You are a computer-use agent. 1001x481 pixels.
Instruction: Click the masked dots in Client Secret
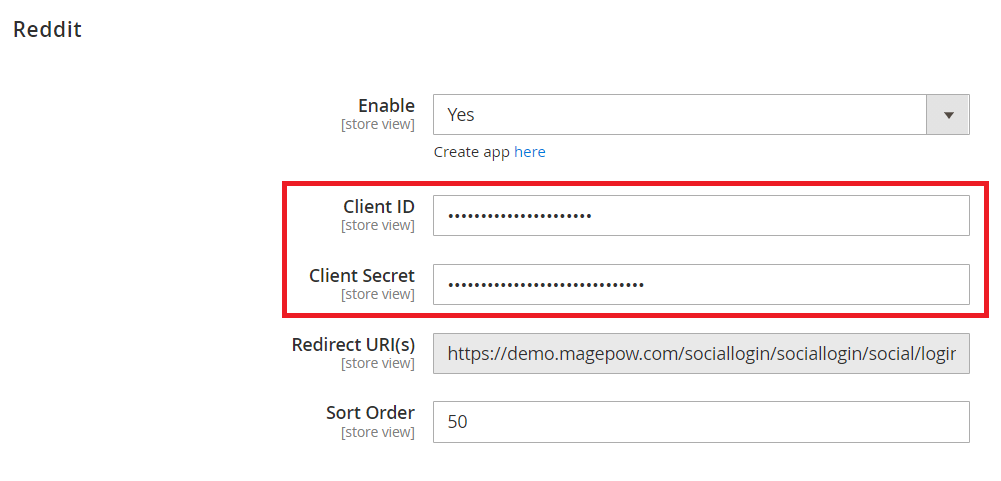pyautogui.click(x=546, y=285)
